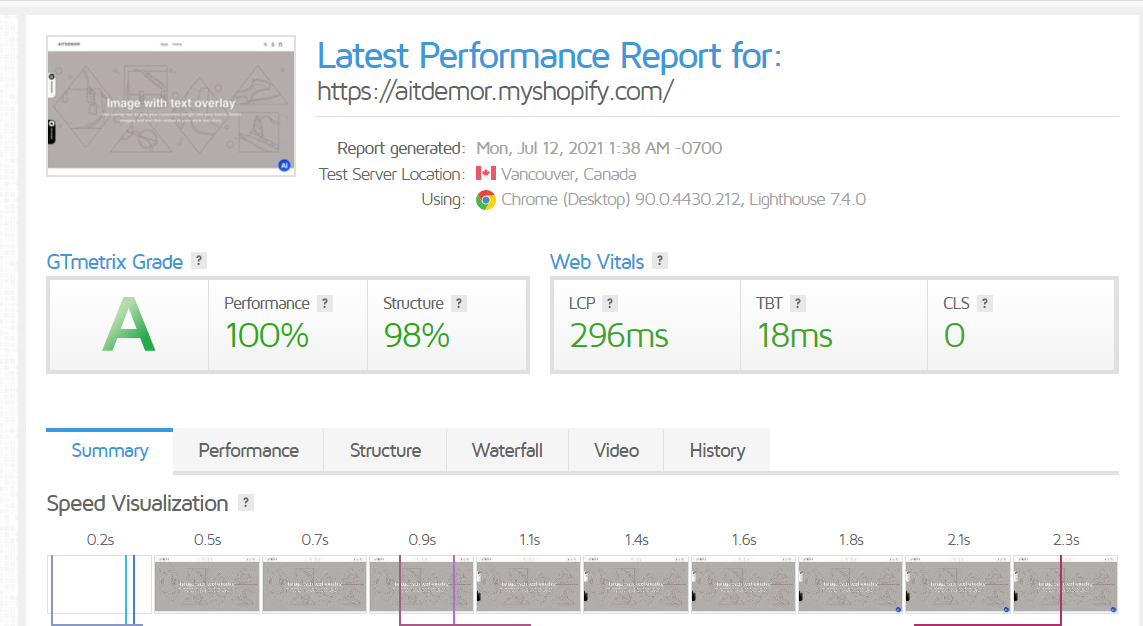This screenshot has height=626, width=1143.
Task: Click the 100% Performance score
Action: (267, 336)
